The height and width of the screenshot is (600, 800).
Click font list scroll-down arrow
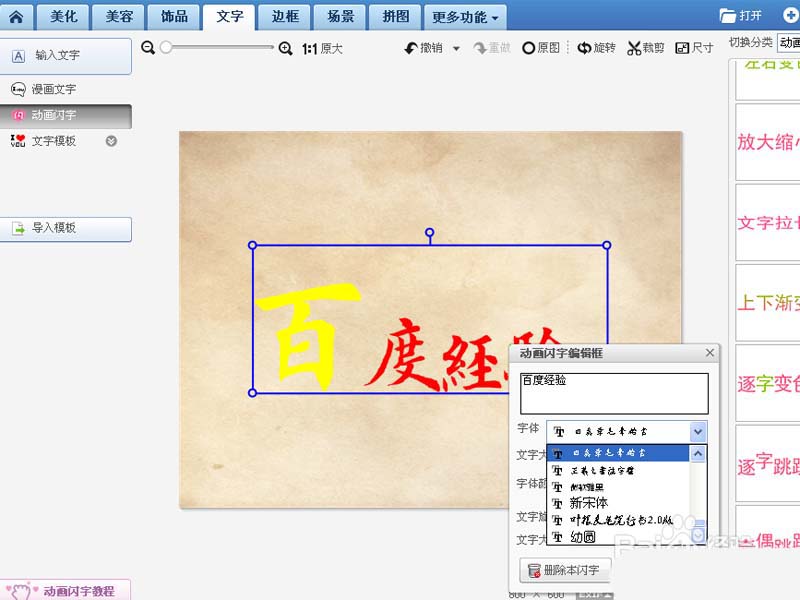(697, 535)
